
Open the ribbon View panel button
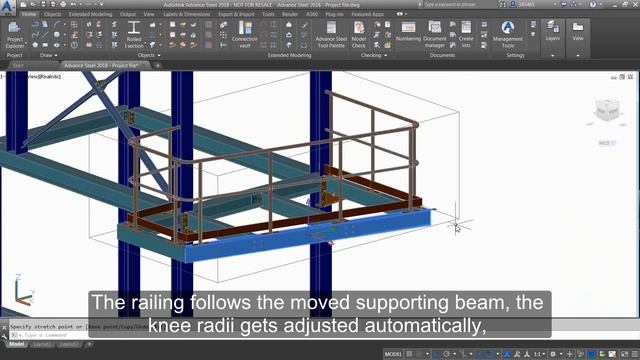click(x=578, y=31)
